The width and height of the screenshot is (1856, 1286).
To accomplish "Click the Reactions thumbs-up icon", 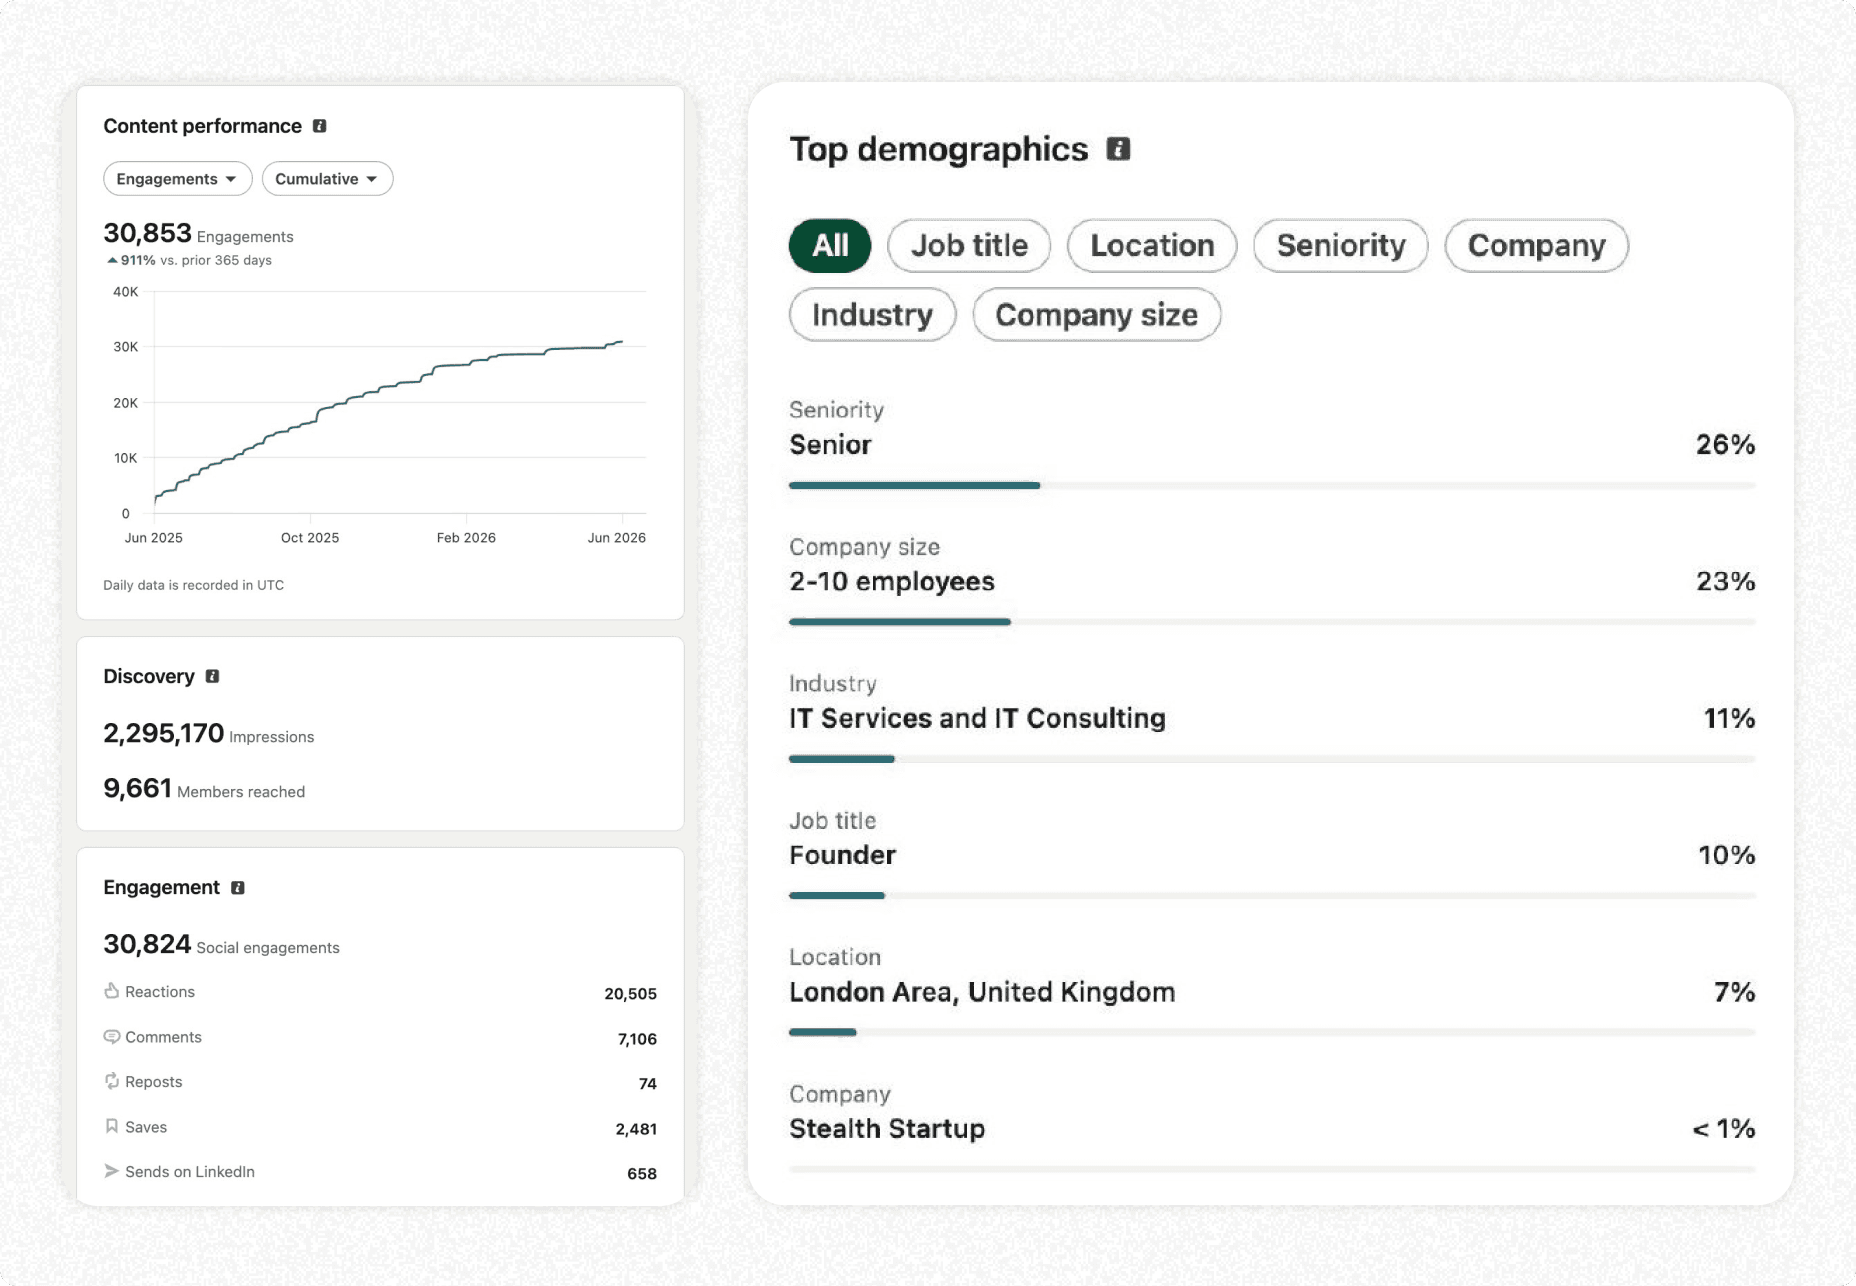I will pos(111,991).
